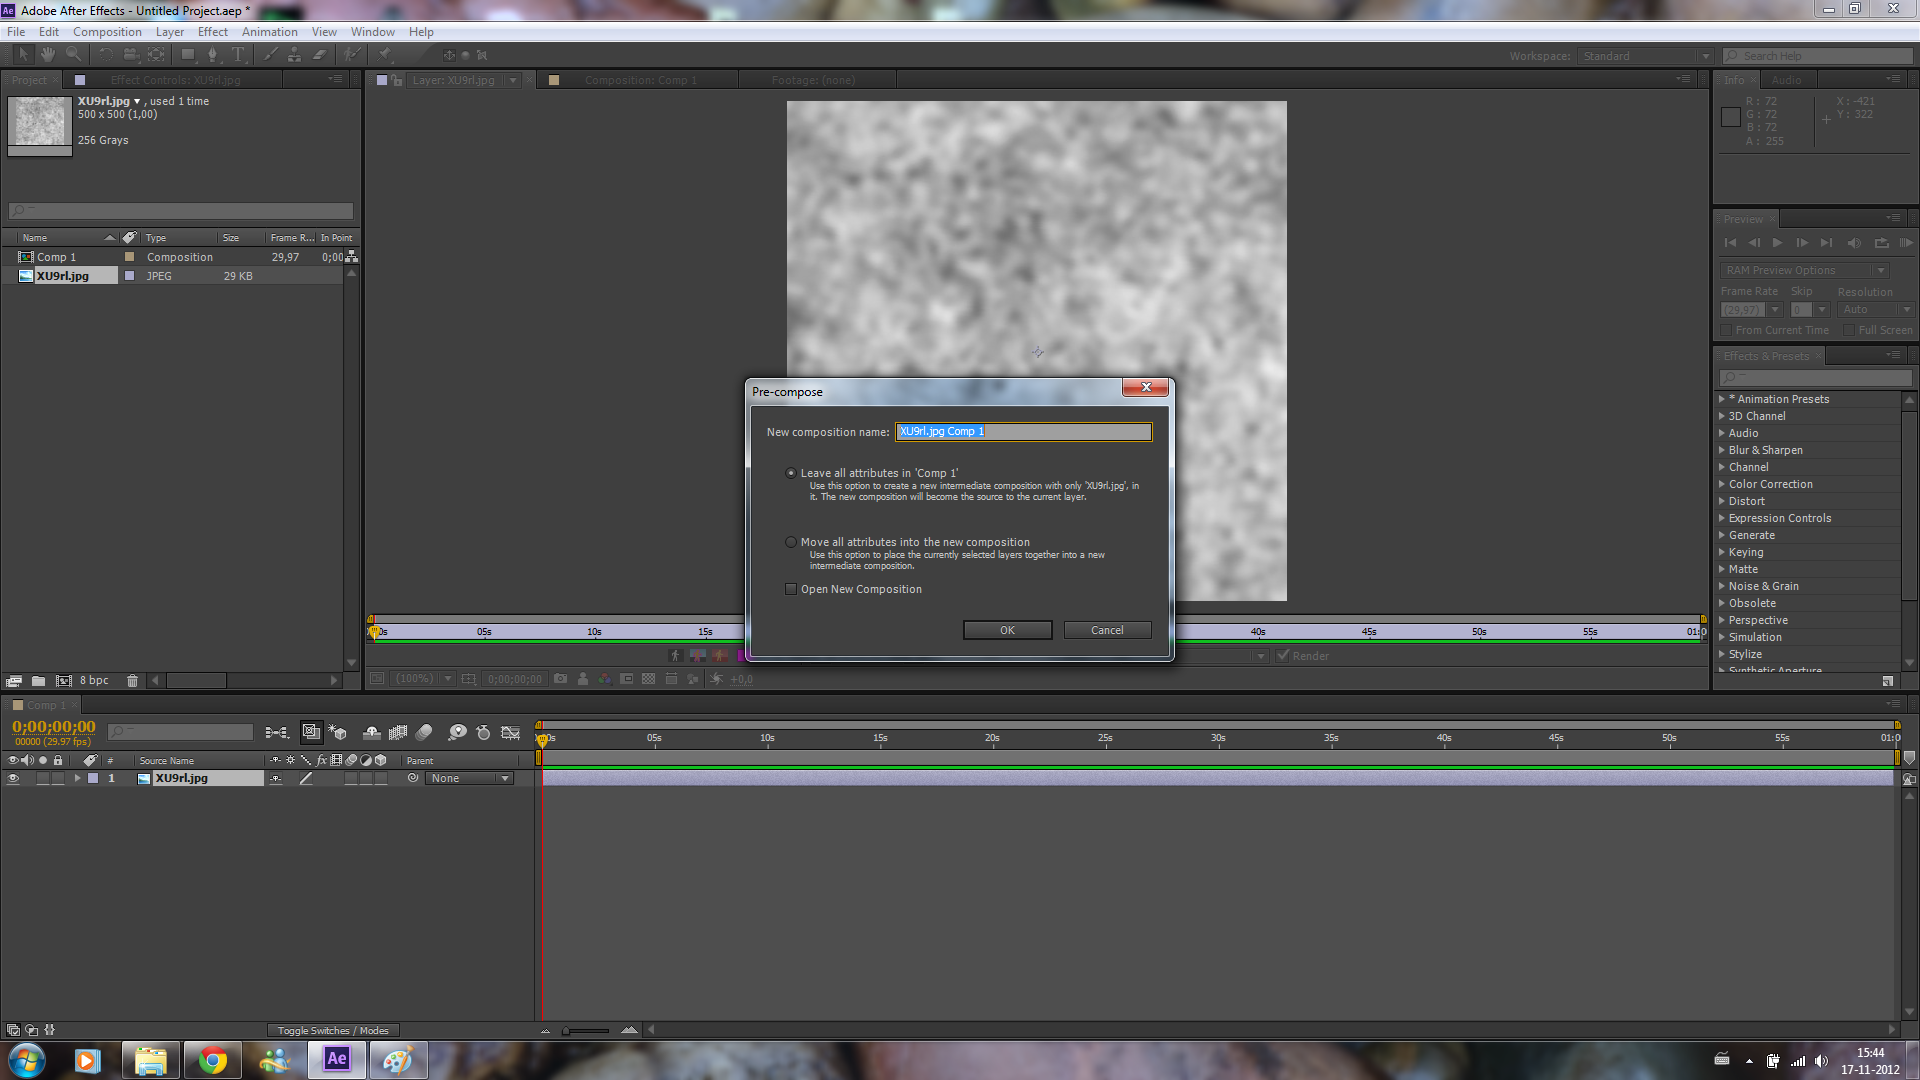Click the Play button in Preview panel
This screenshot has height=1080, width=1920.
(x=1777, y=243)
